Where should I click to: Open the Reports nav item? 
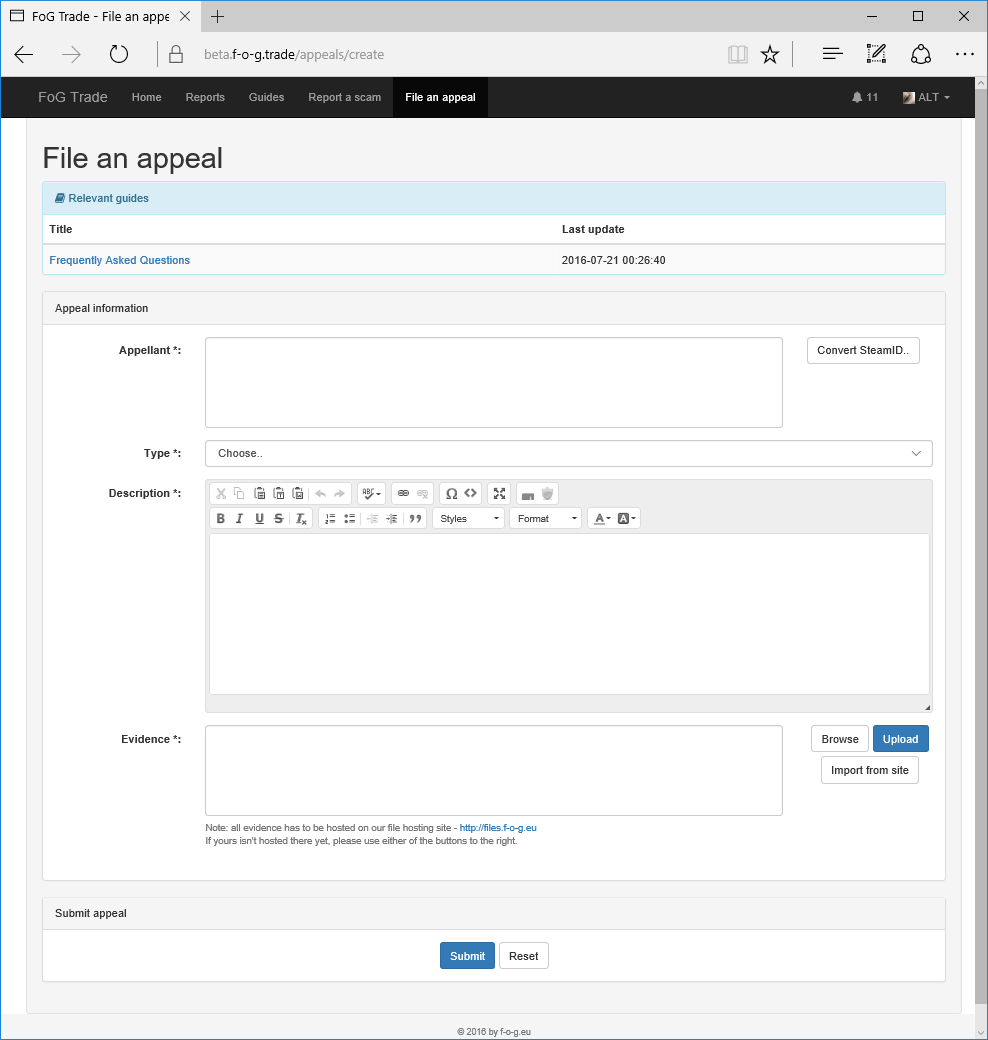click(x=205, y=98)
